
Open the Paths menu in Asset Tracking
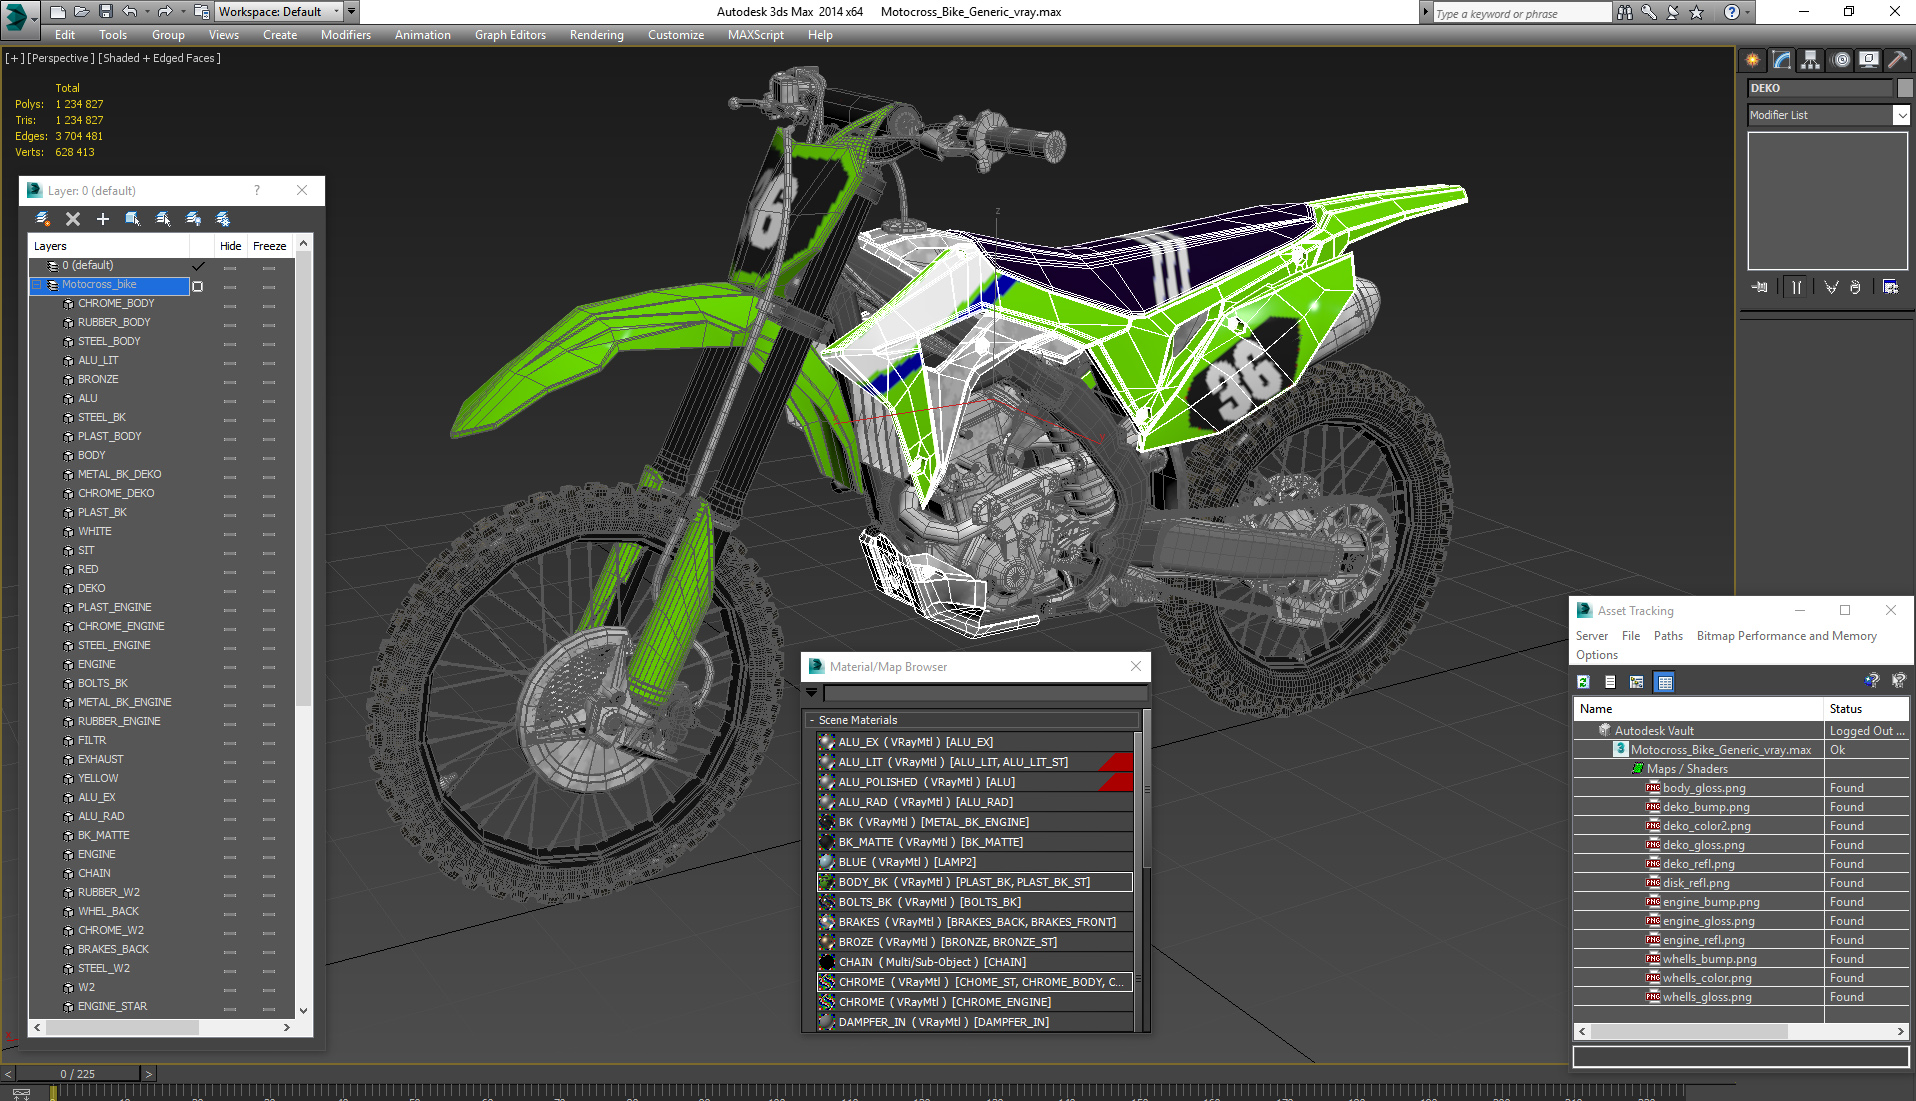(1668, 636)
